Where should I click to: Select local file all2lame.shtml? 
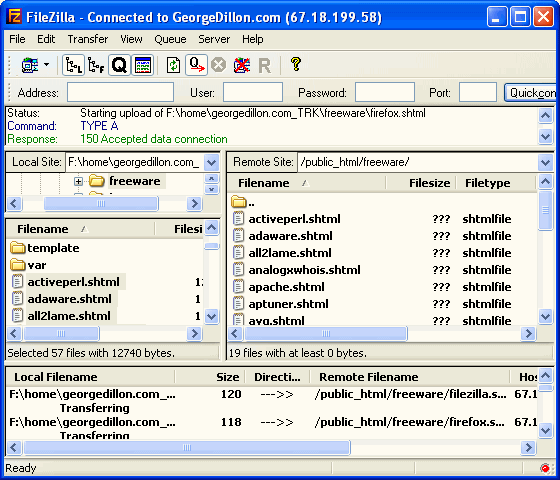point(69,316)
